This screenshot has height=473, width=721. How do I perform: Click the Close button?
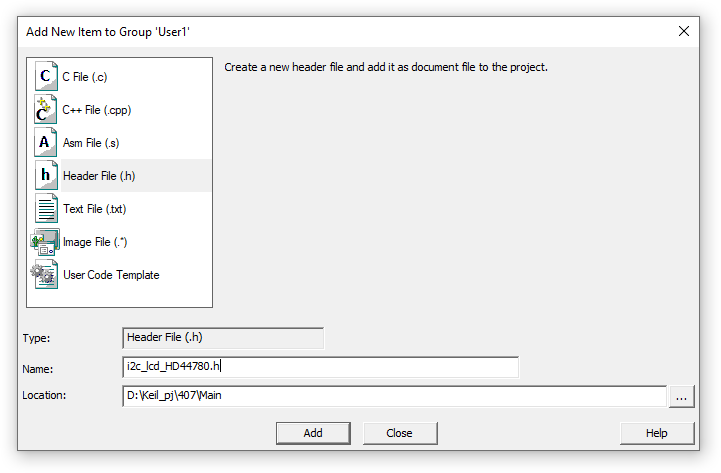click(400, 433)
